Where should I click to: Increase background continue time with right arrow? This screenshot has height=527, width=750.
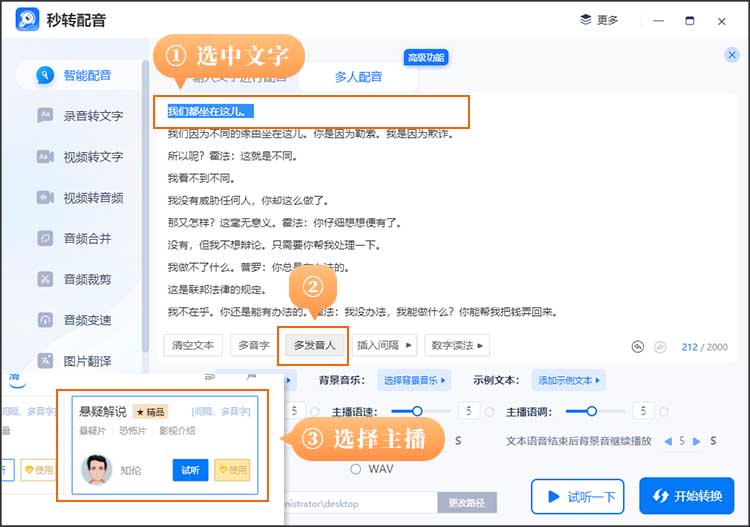[696, 441]
